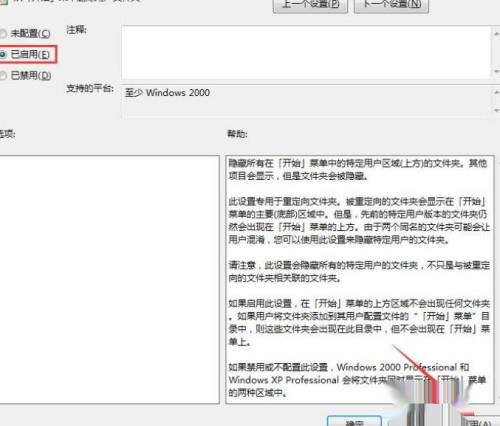Image resolution: width=500 pixels, height=426 pixels.
Task: Select the 未配置(C) radio option
Action: pos(26,34)
